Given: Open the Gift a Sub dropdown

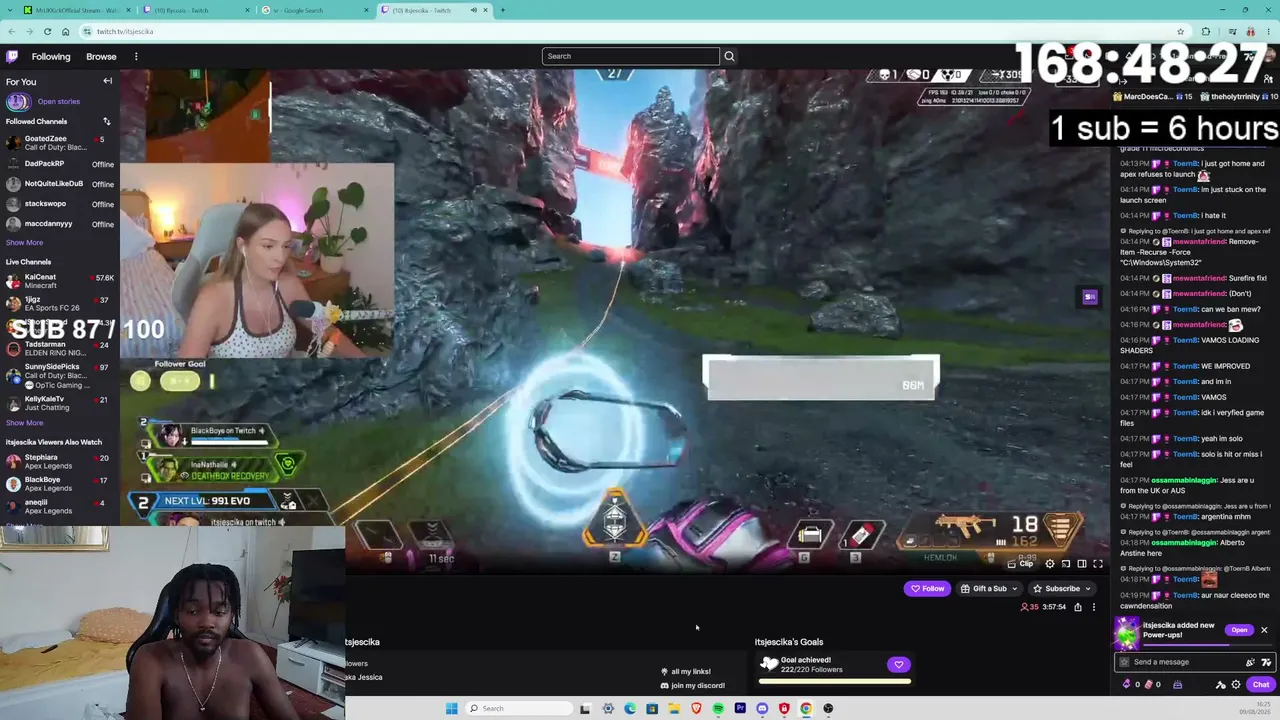Looking at the screenshot, I should [x=988, y=589].
